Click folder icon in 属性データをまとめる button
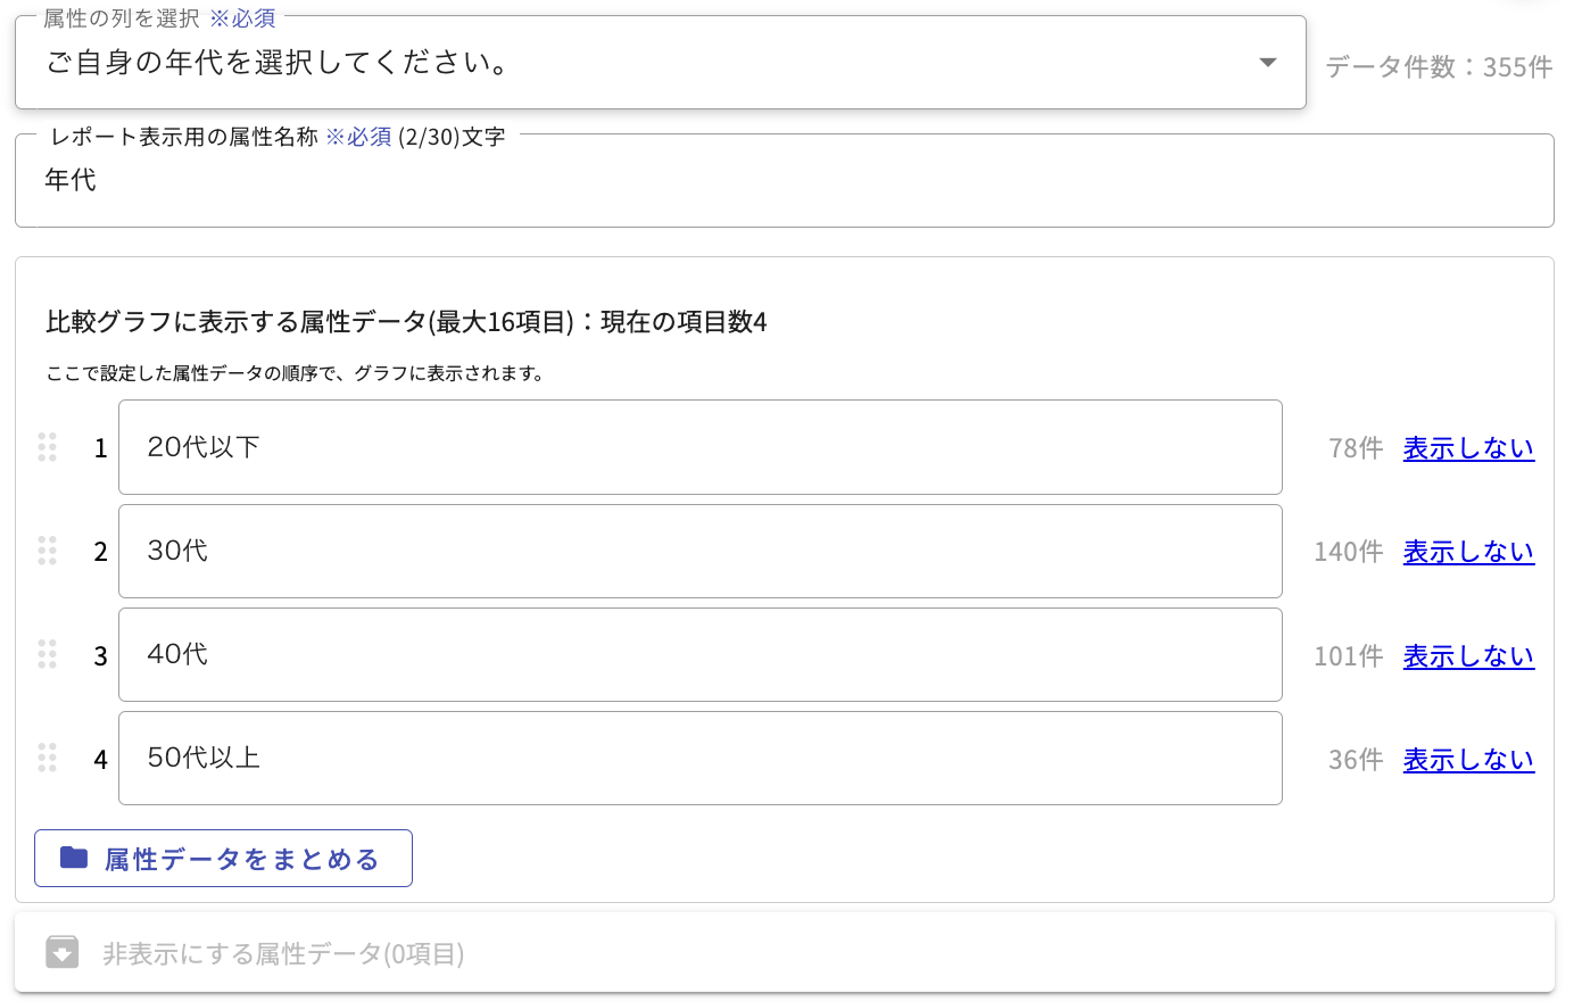The width and height of the screenshot is (1570, 1006). click(74, 858)
